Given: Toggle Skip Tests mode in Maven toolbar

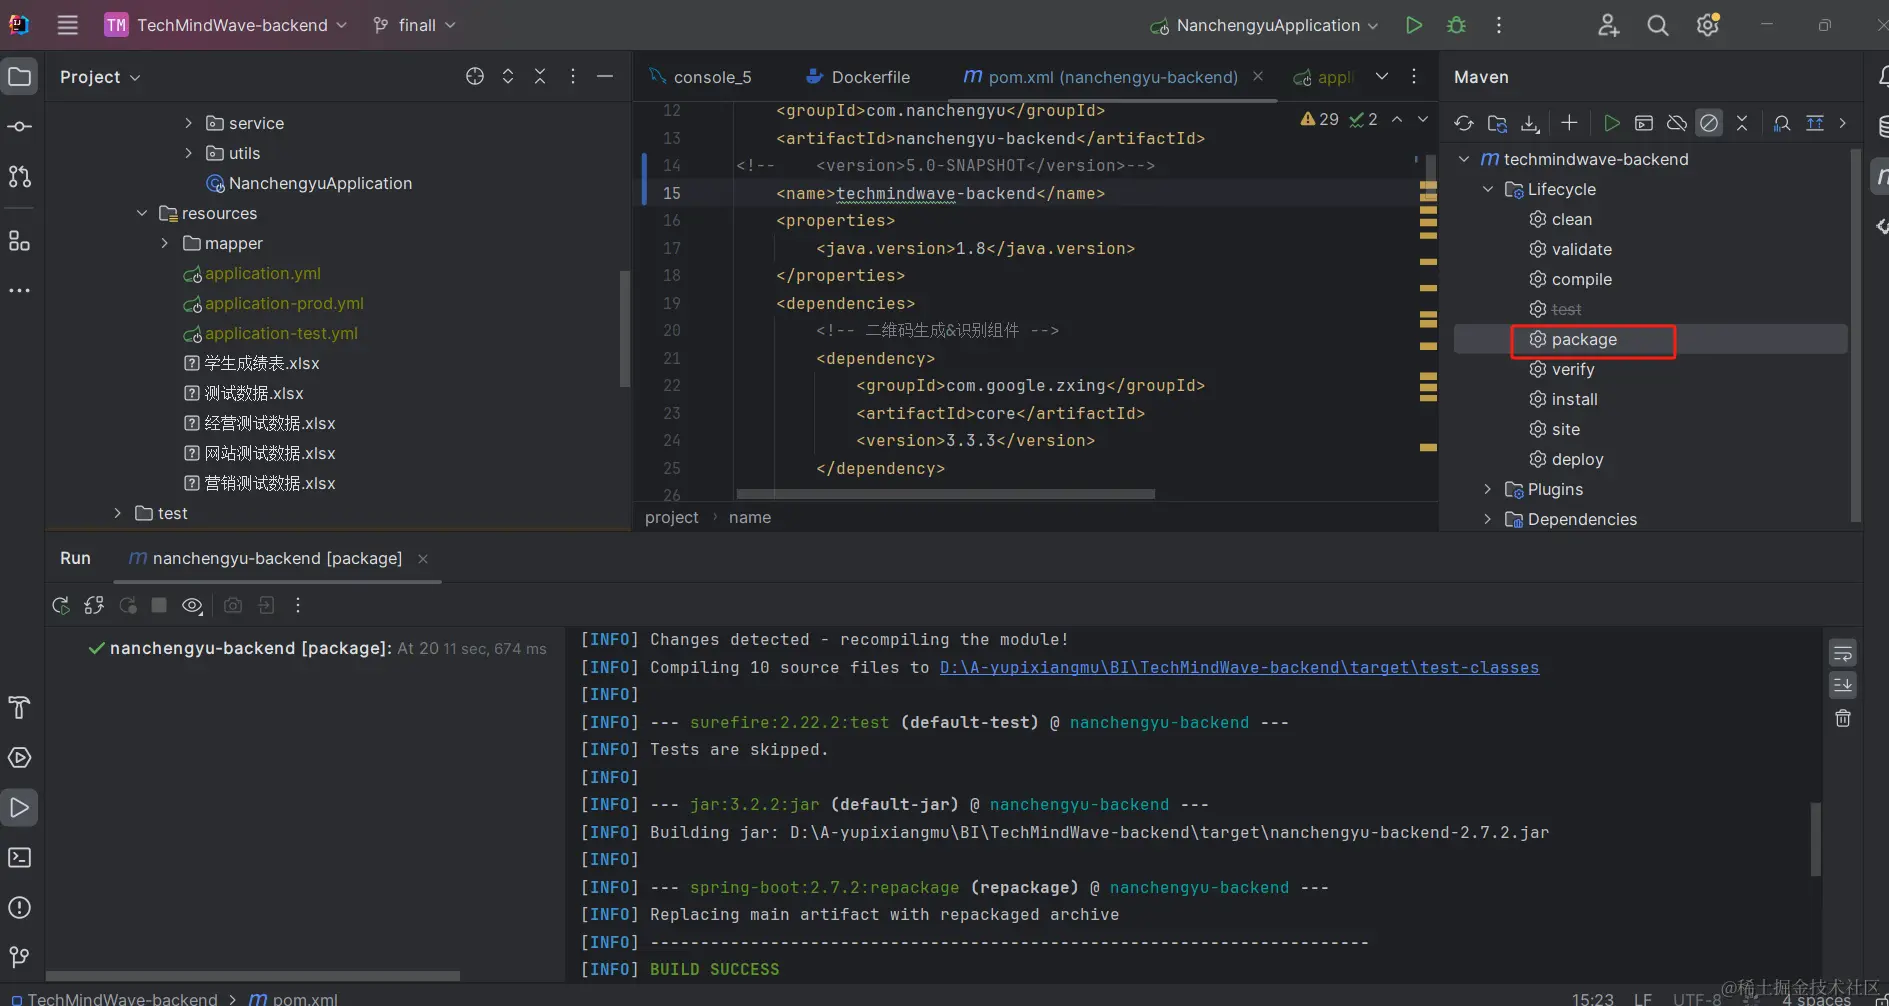Looking at the screenshot, I should click(x=1709, y=123).
